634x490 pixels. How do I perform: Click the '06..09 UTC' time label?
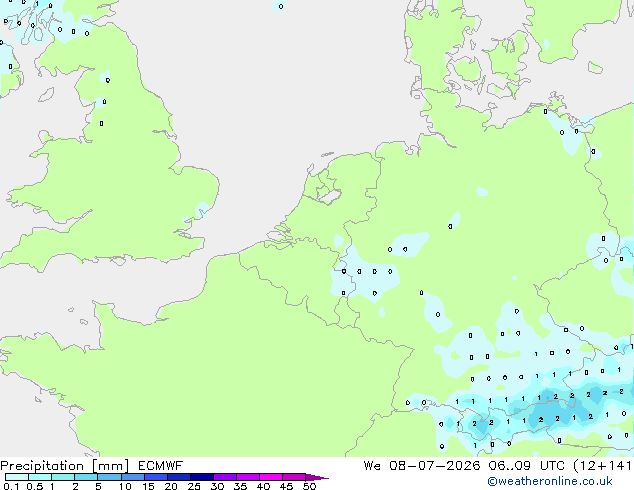coord(527,466)
